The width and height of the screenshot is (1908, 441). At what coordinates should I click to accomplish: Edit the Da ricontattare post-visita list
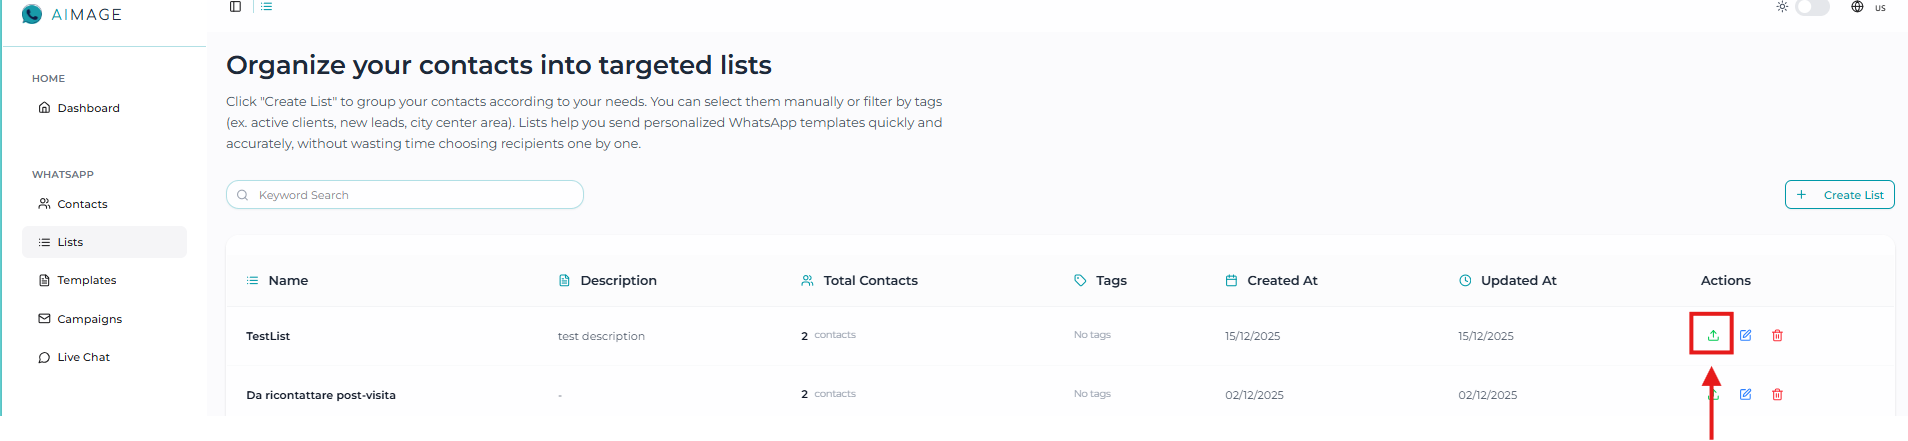click(1745, 395)
